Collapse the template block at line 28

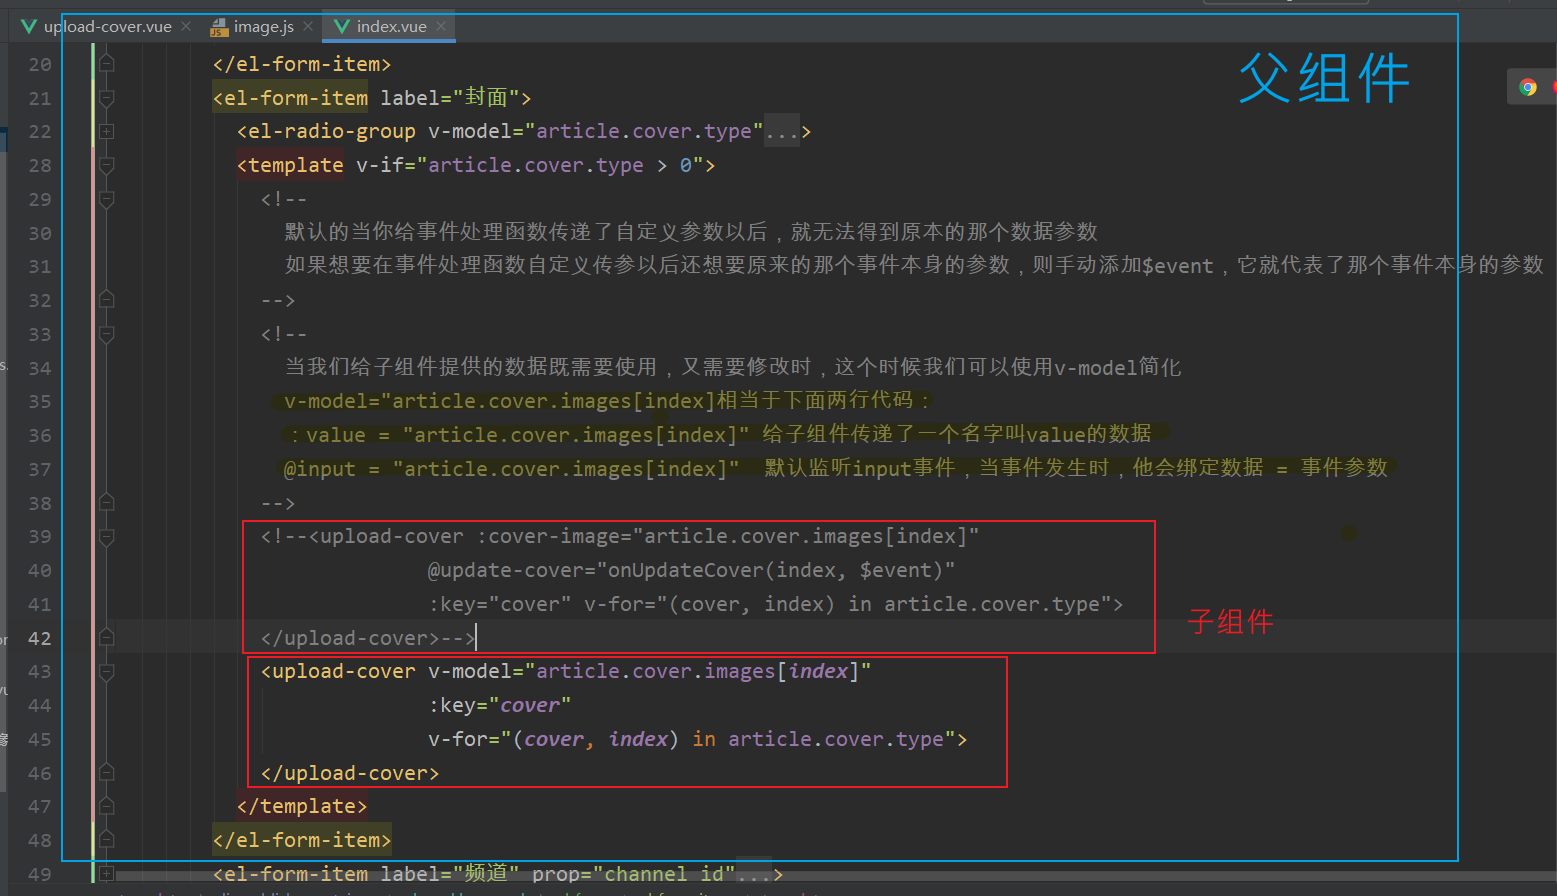[x=107, y=165]
